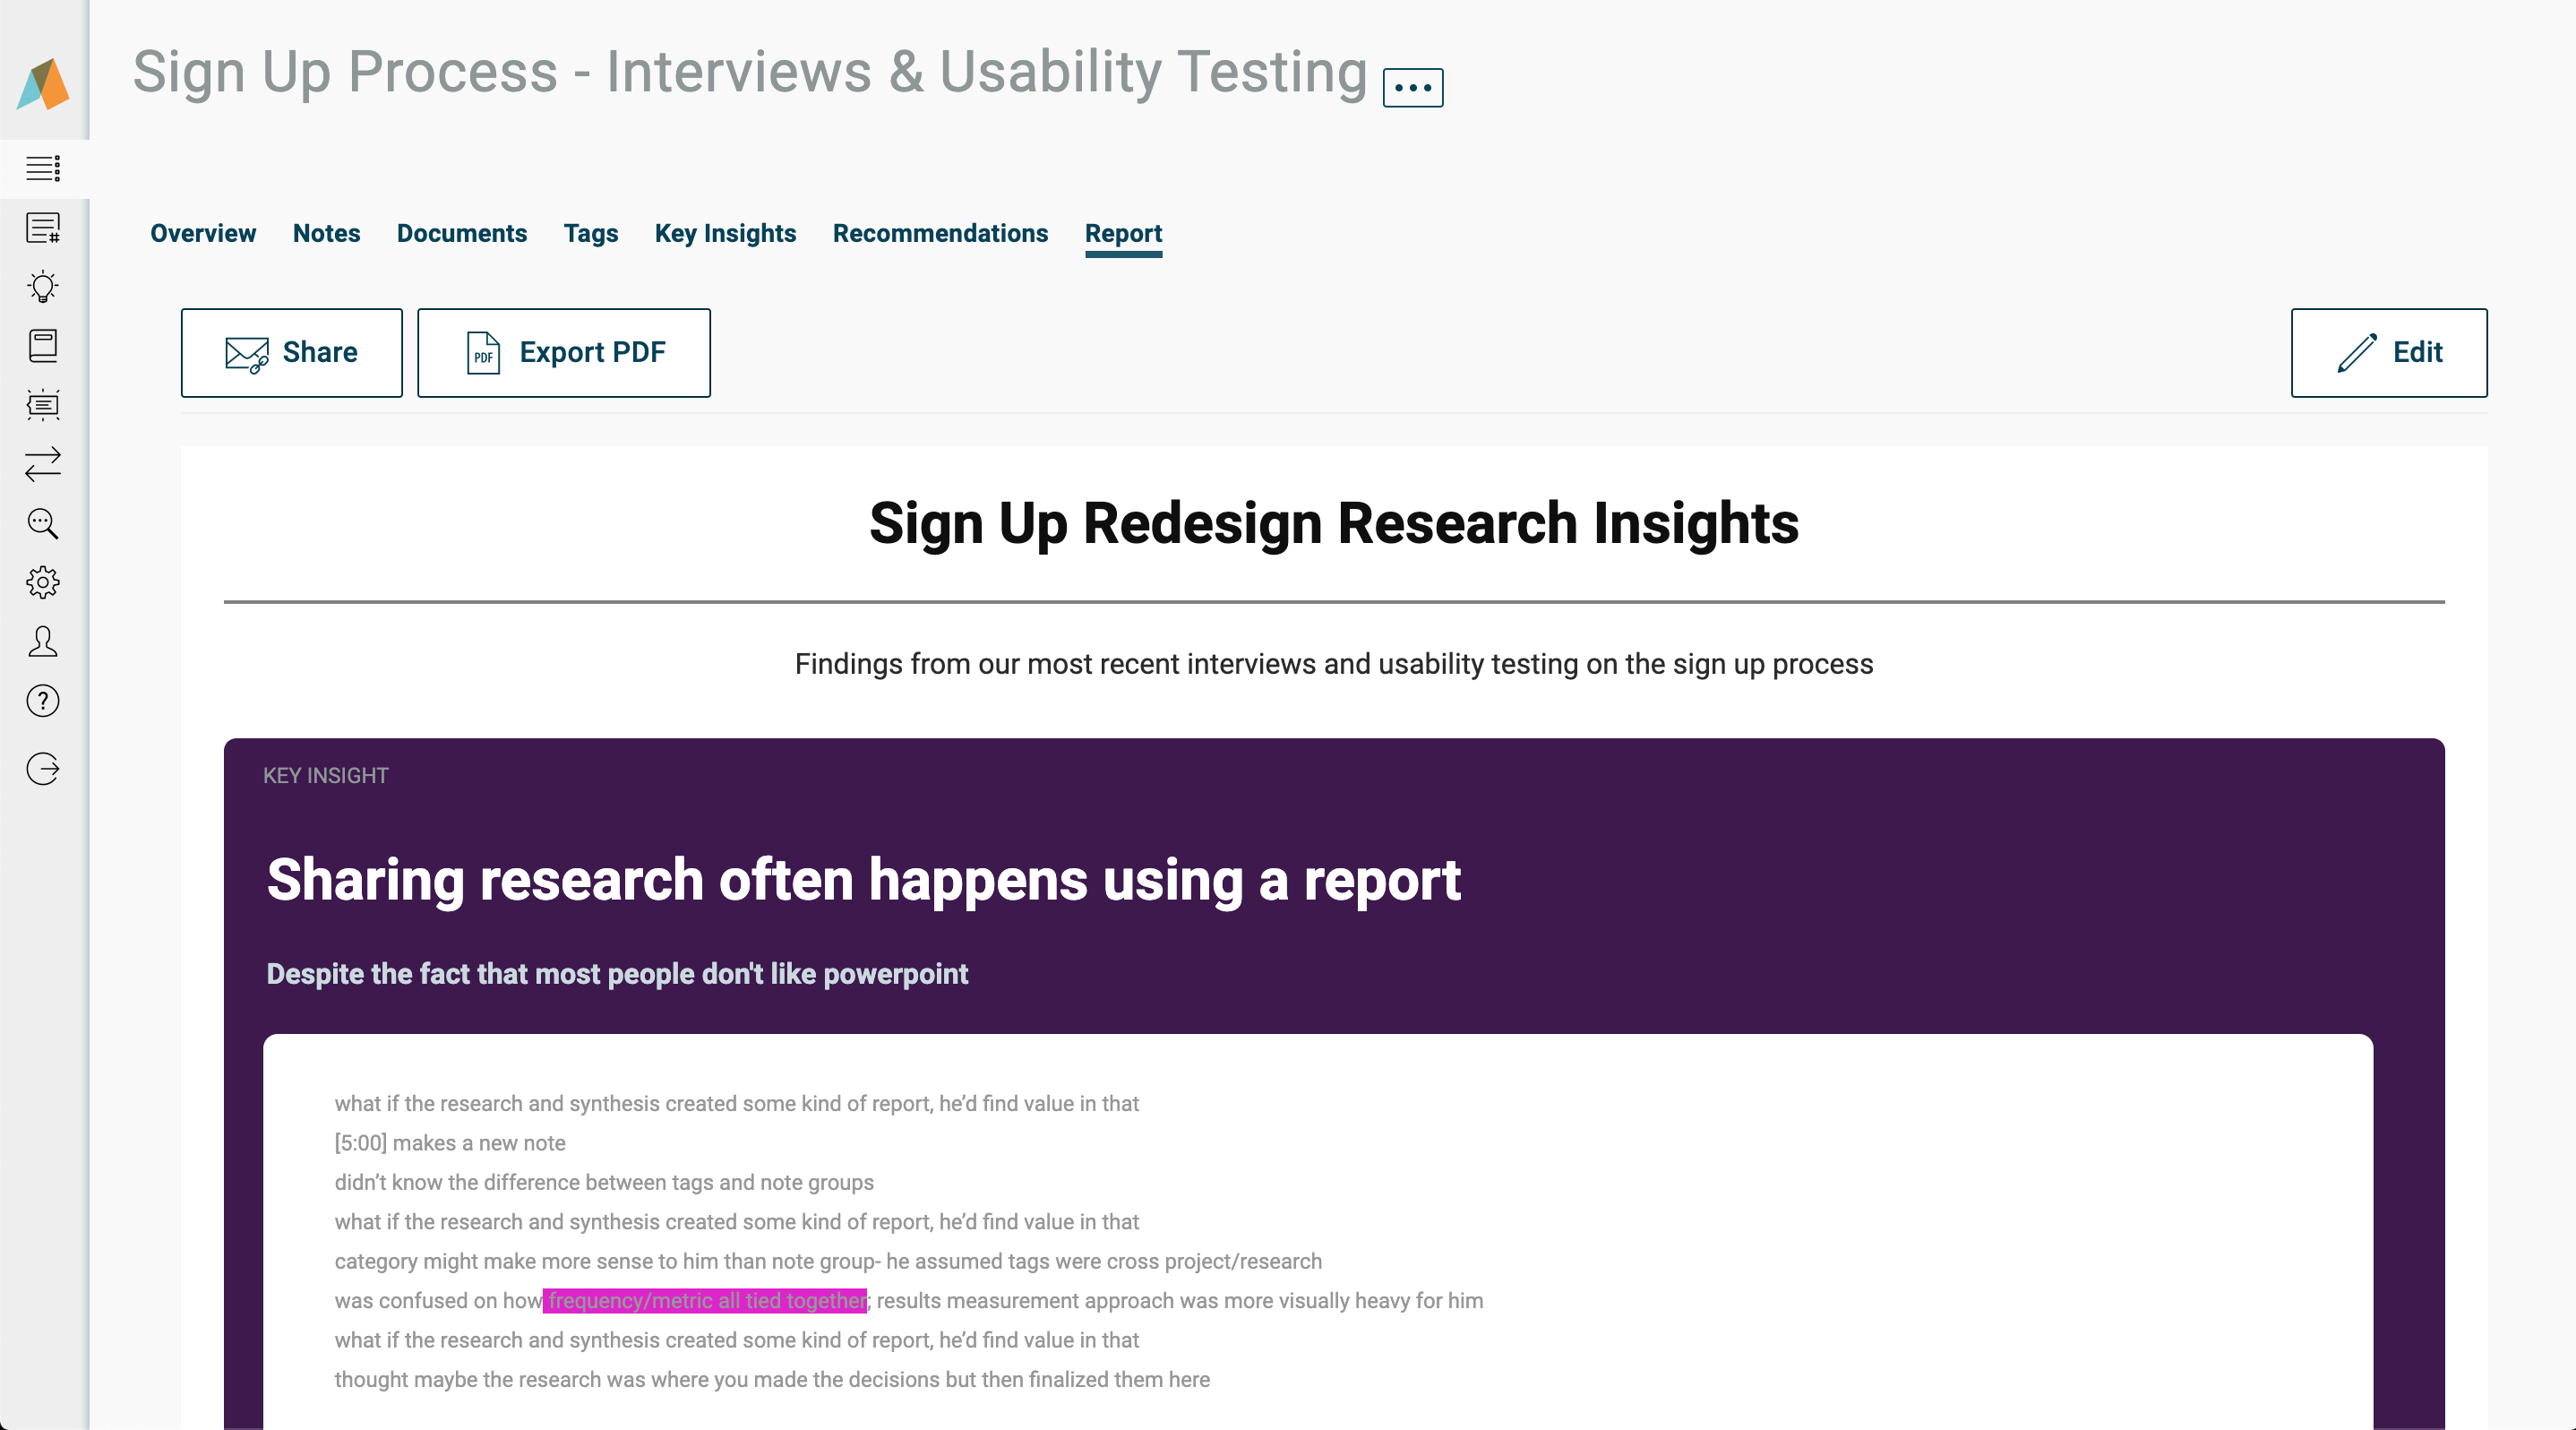Image resolution: width=2576 pixels, height=1430 pixels.
Task: Go to the Recommendations tab
Action: (940, 234)
